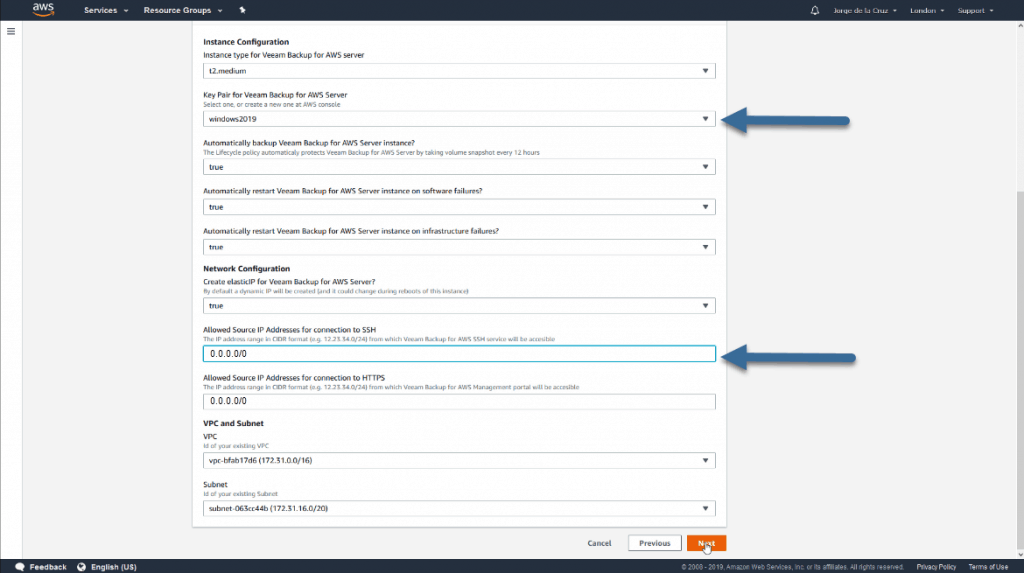The width and height of the screenshot is (1024, 573).
Task: Expand the Jorge de la Cruz account menu
Action: [x=865, y=10]
